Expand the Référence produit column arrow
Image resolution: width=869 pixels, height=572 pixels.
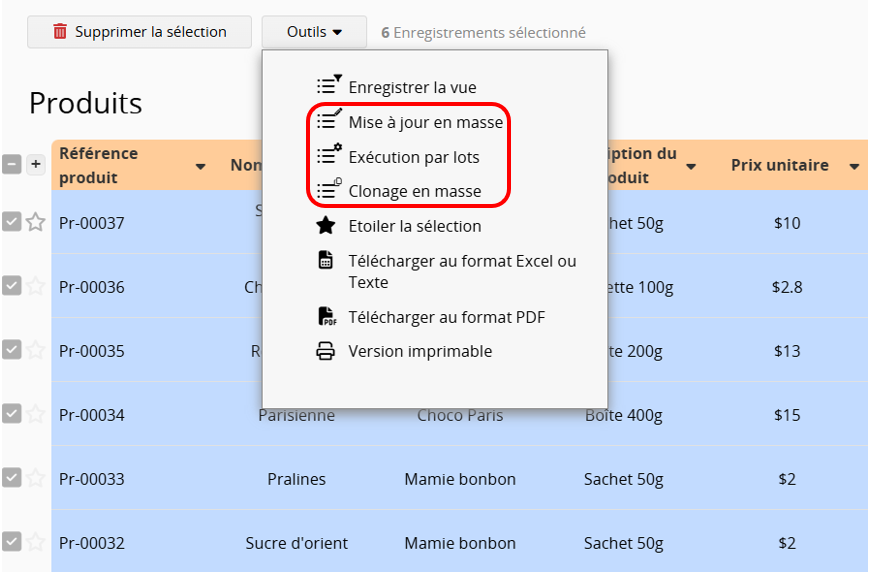[200, 166]
